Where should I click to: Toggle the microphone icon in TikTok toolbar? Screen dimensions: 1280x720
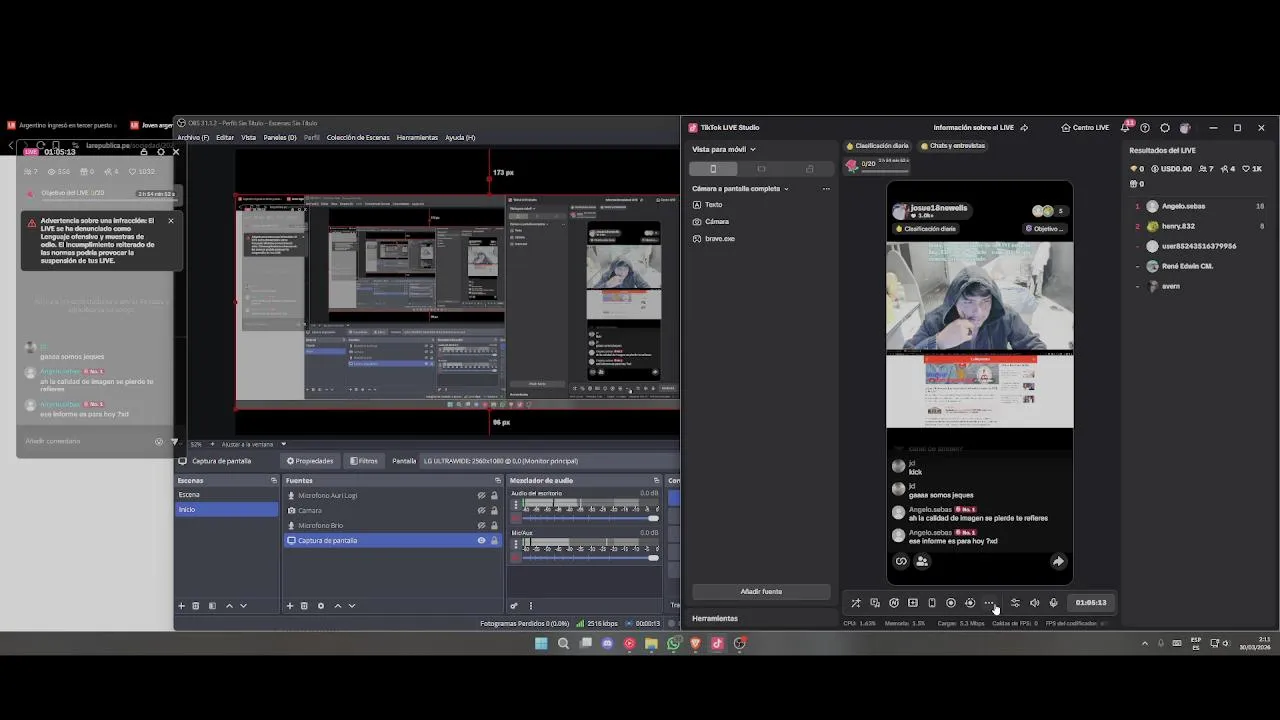coord(1053,603)
